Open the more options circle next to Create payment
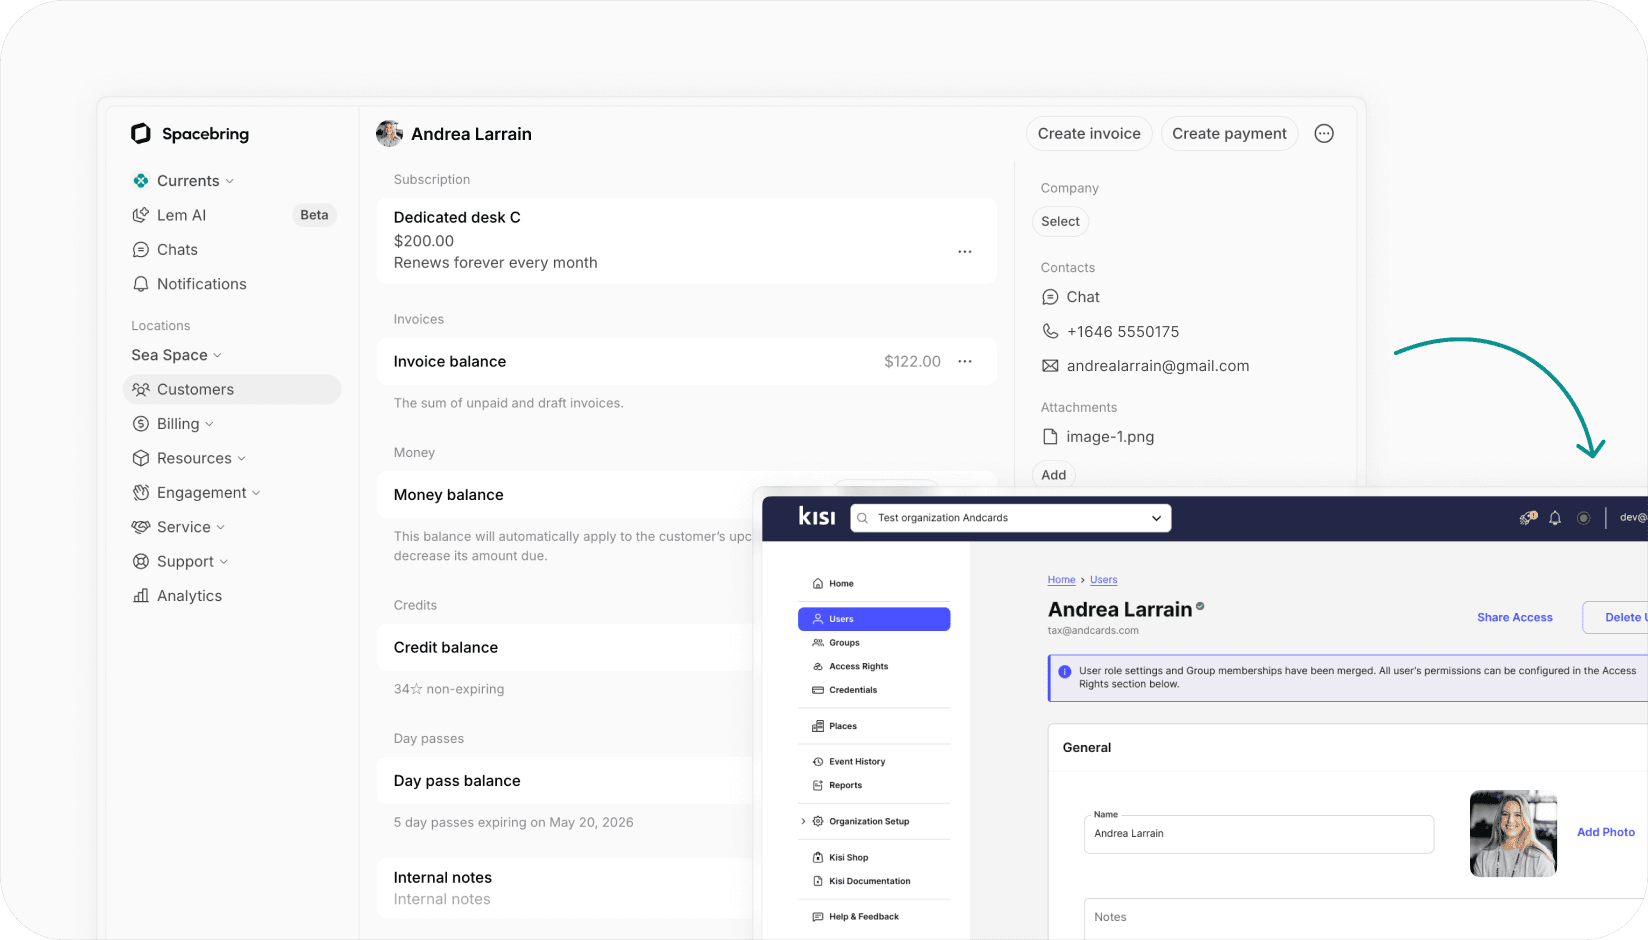Screen dimensions: 1648x940 (x=1324, y=134)
